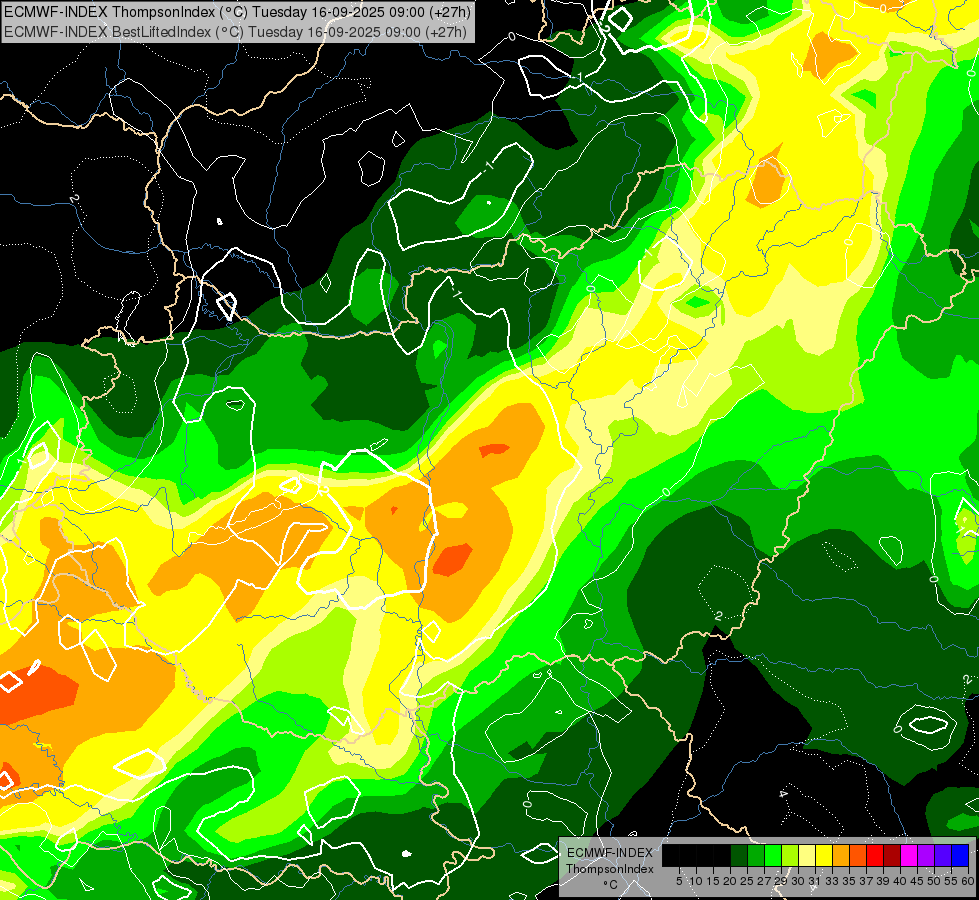Click the legend value label '50'
This screenshot has width=979, height=900.
point(933,881)
